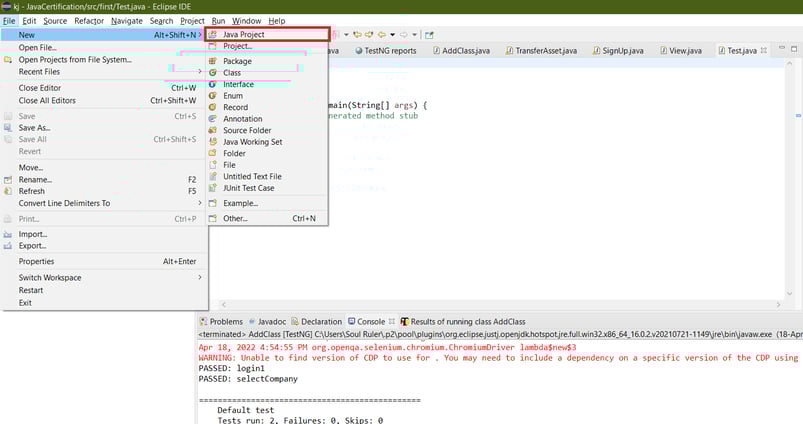Select Java Project in New submenu

tap(267, 34)
